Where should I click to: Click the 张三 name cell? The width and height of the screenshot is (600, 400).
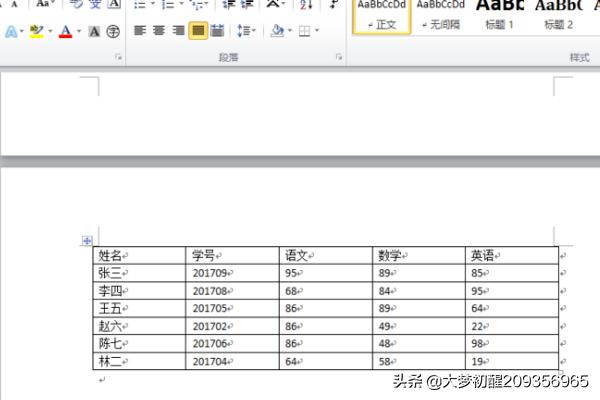(x=139, y=273)
